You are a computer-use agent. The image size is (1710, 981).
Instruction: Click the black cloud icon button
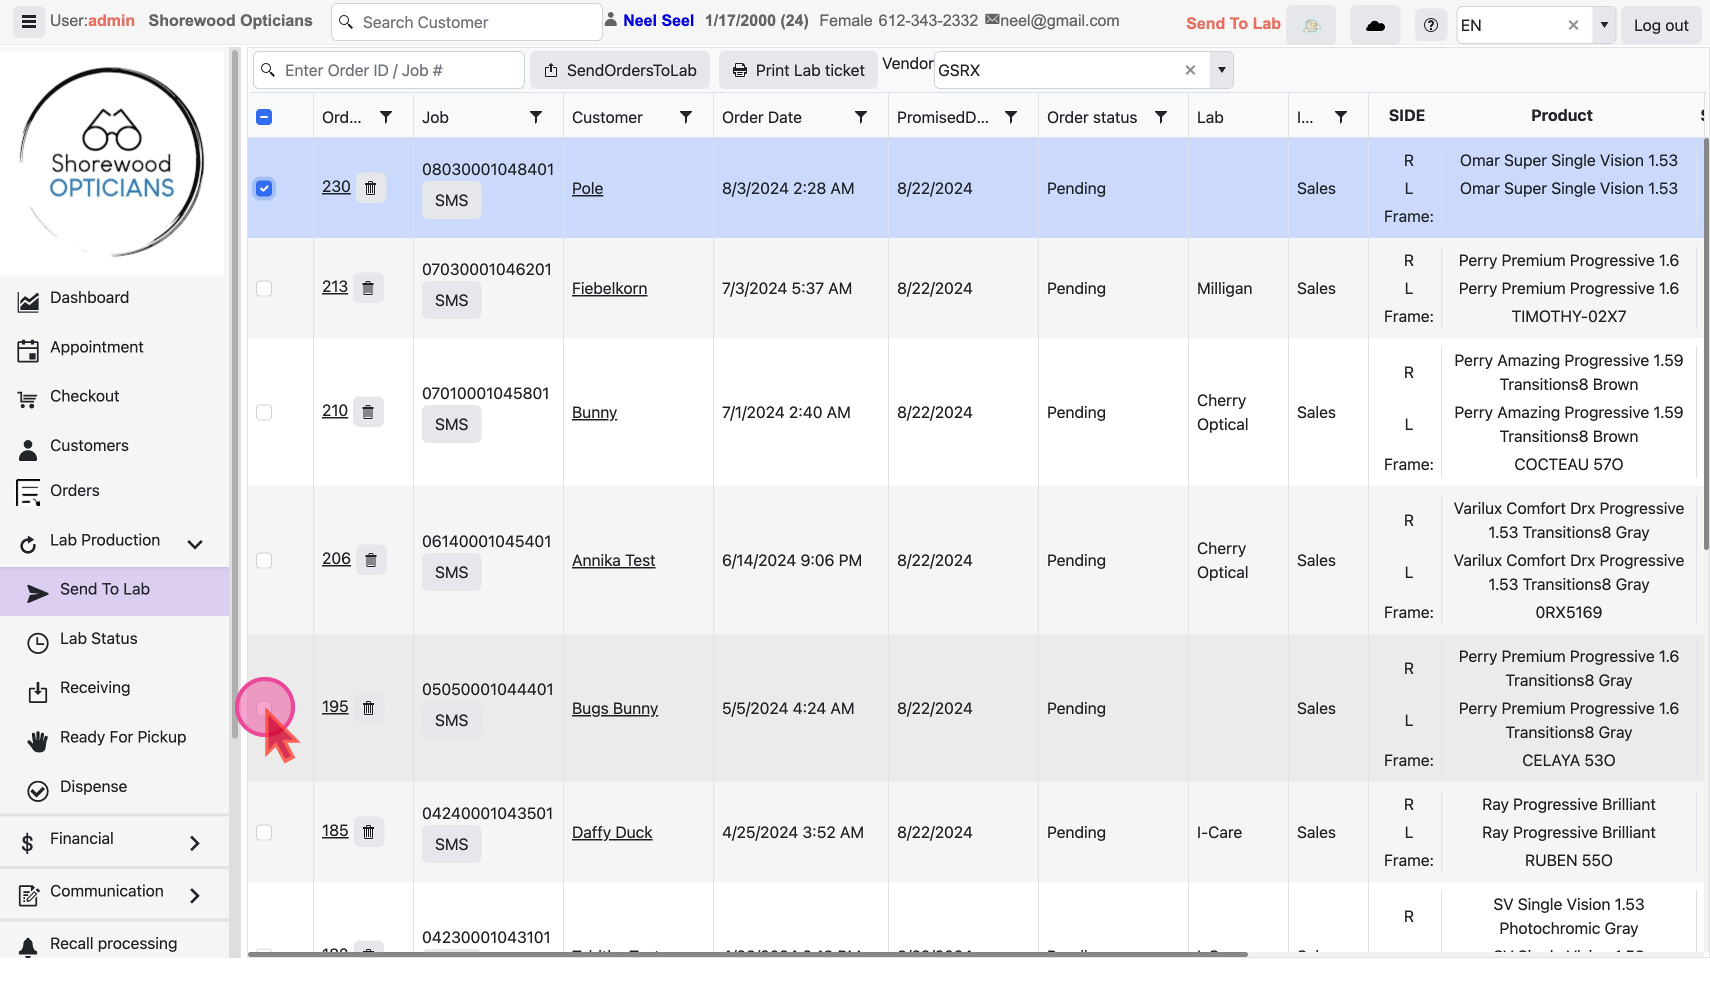tap(1375, 25)
